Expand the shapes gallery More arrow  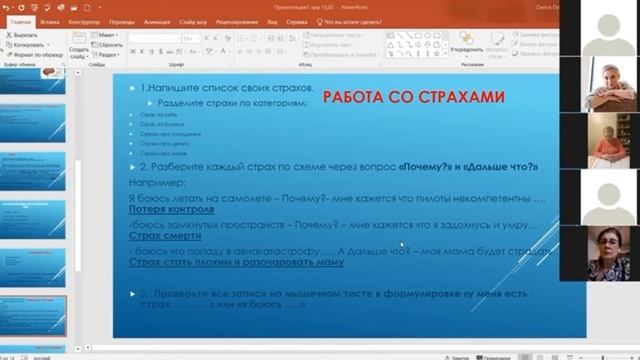pyautogui.click(x=445, y=53)
